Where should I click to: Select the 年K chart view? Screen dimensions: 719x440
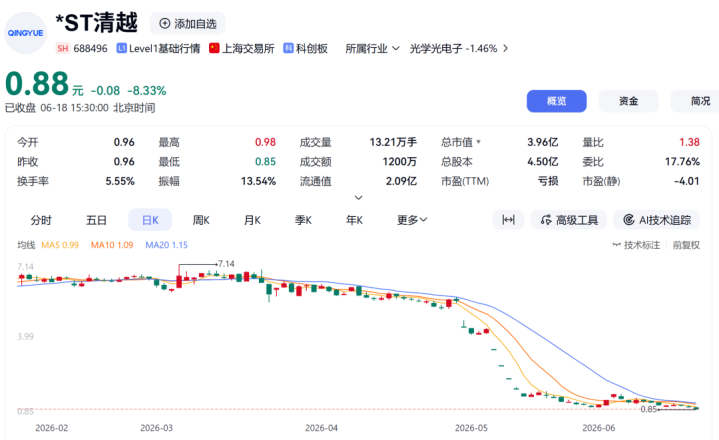(x=354, y=220)
